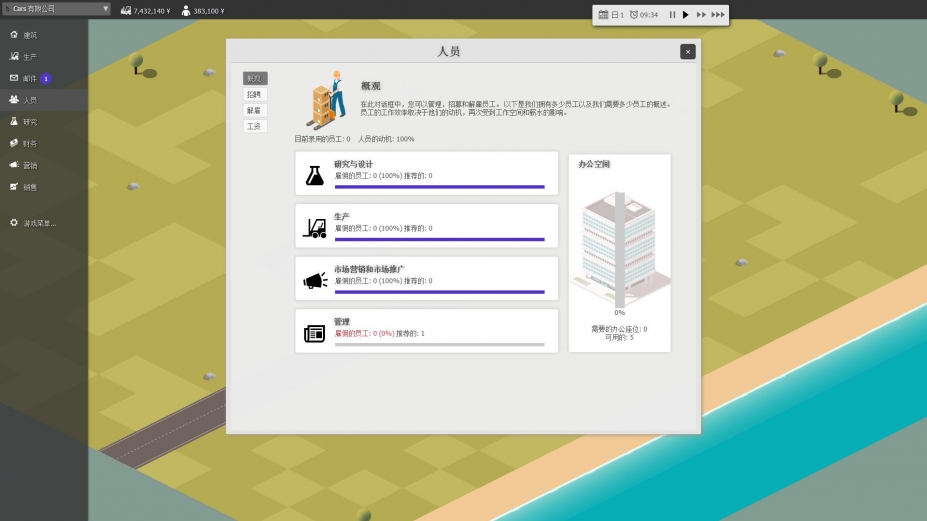Image resolution: width=927 pixels, height=521 pixels.
Task: Close the 人员 dialog
Action: (688, 52)
